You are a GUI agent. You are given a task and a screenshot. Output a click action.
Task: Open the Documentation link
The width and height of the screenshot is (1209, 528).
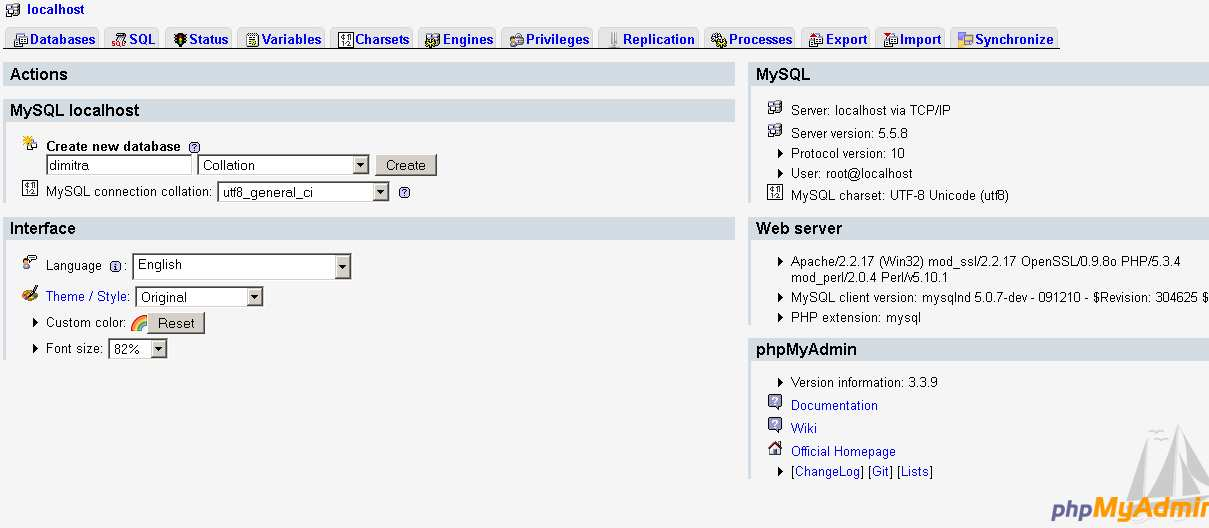pyautogui.click(x=834, y=406)
